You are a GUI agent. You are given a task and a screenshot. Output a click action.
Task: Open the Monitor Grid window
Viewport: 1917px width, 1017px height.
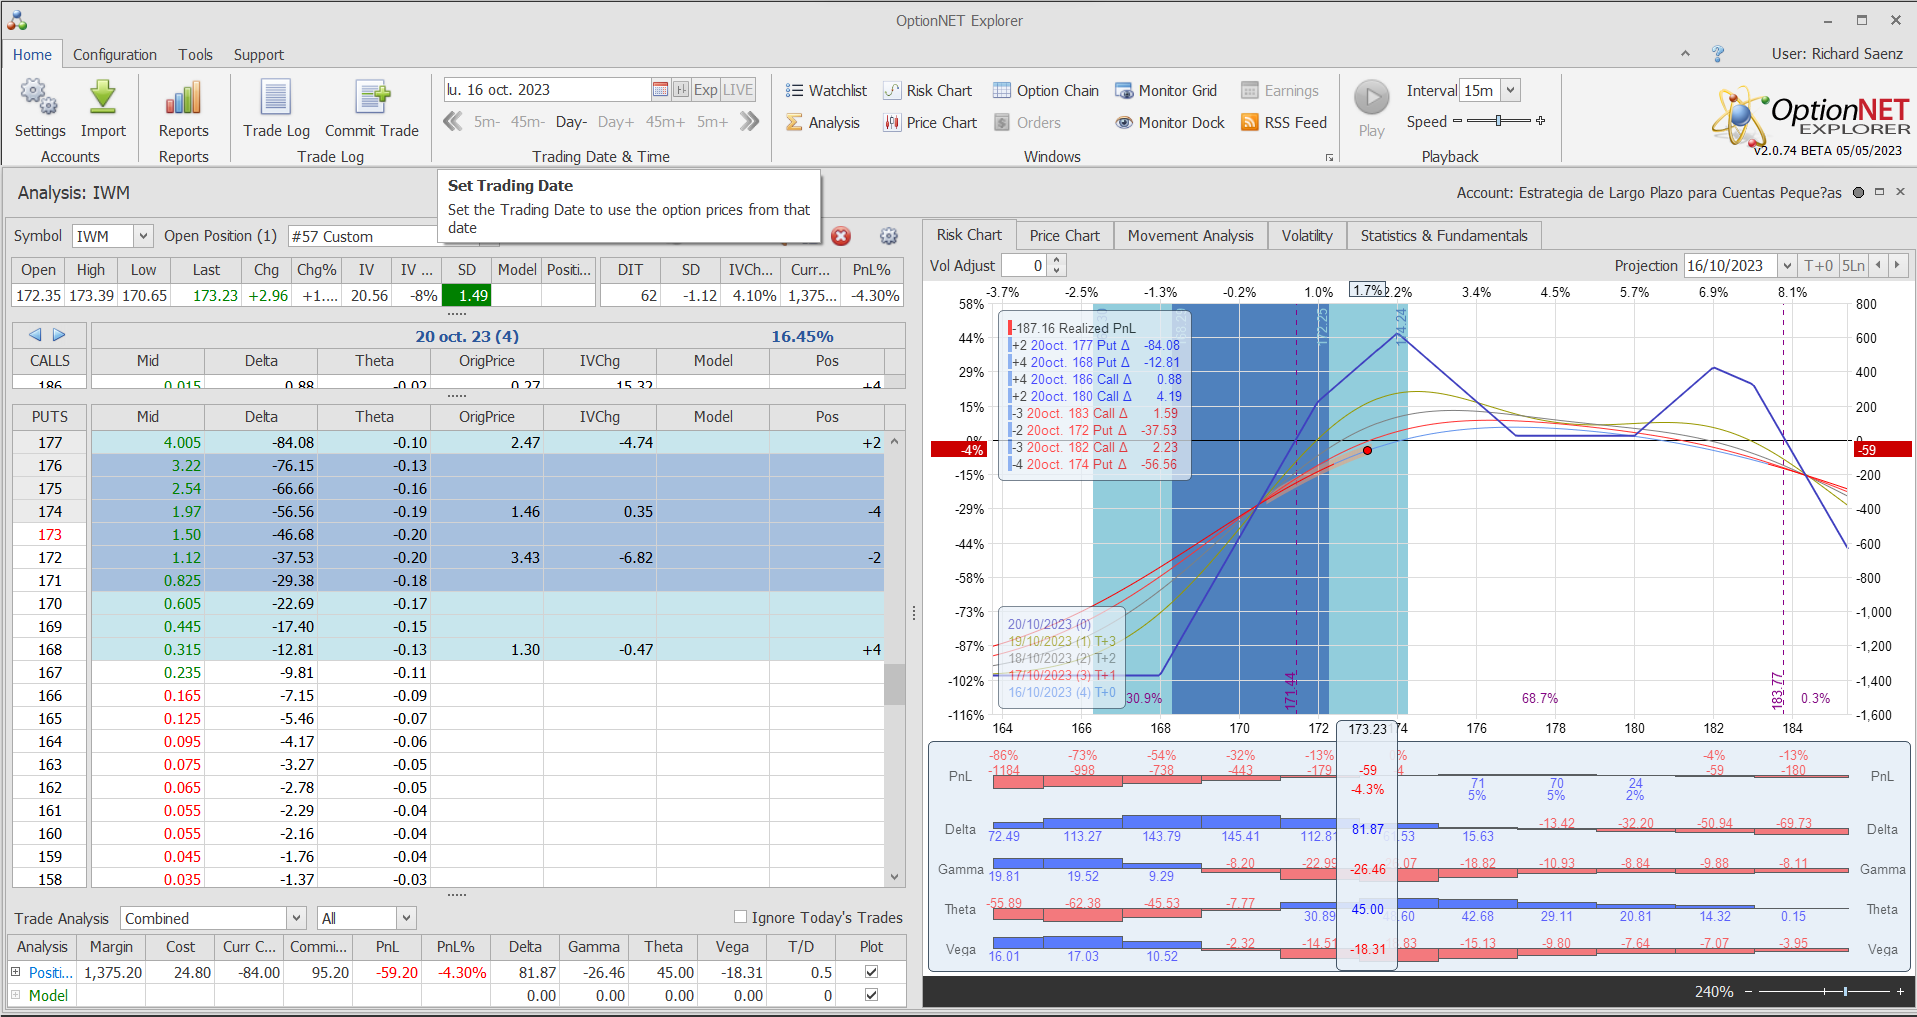(x=1166, y=91)
